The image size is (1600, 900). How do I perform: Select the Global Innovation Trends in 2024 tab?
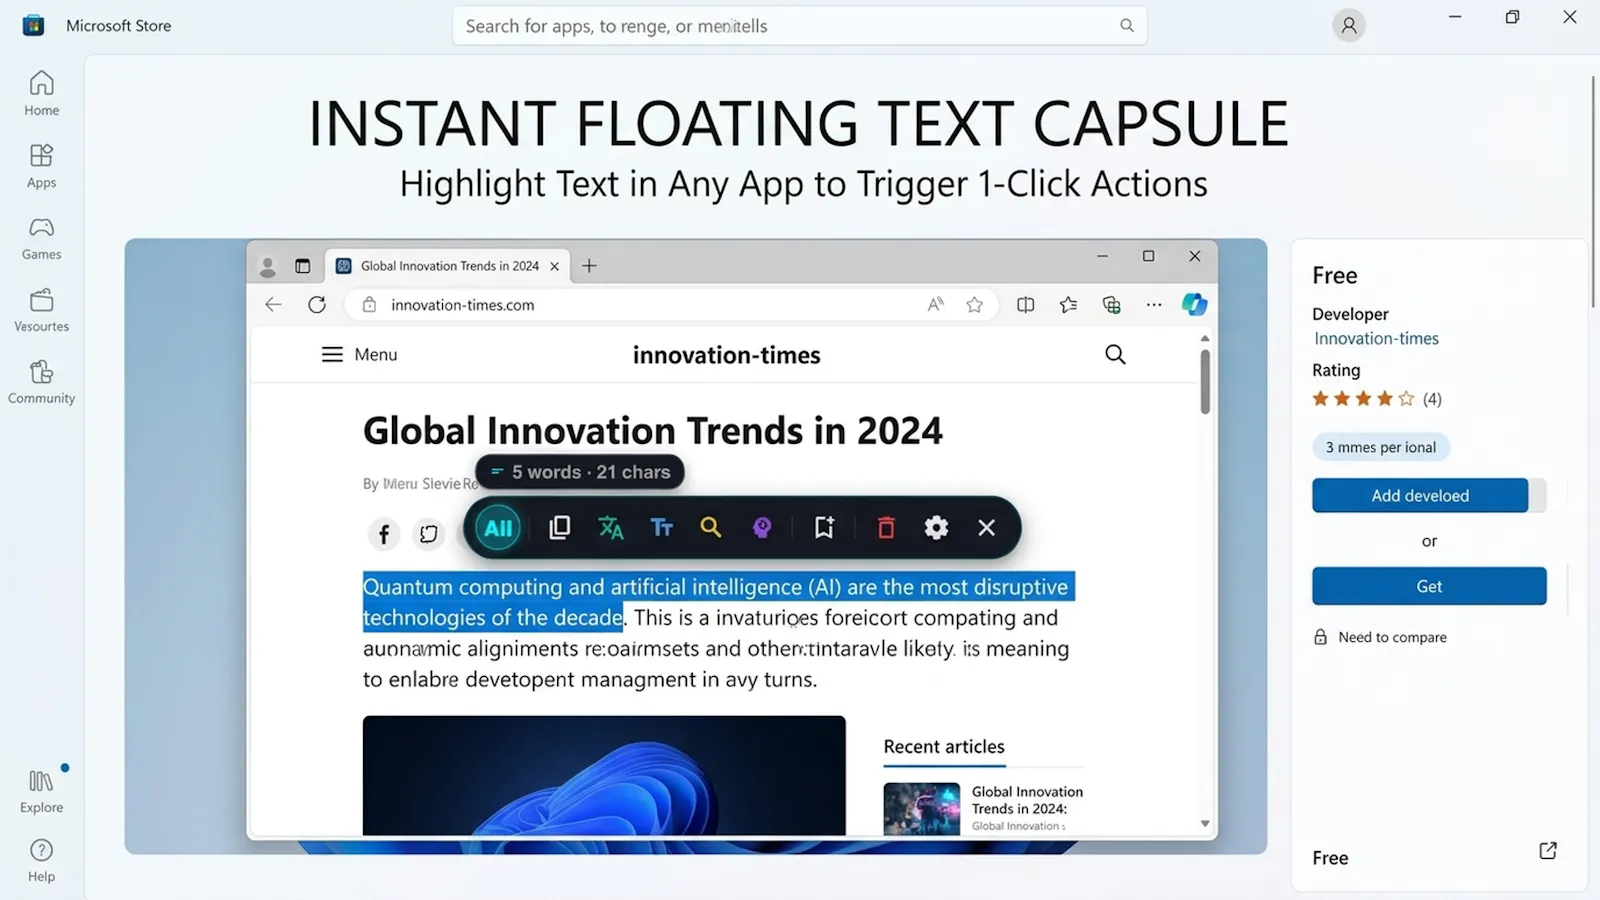click(448, 266)
